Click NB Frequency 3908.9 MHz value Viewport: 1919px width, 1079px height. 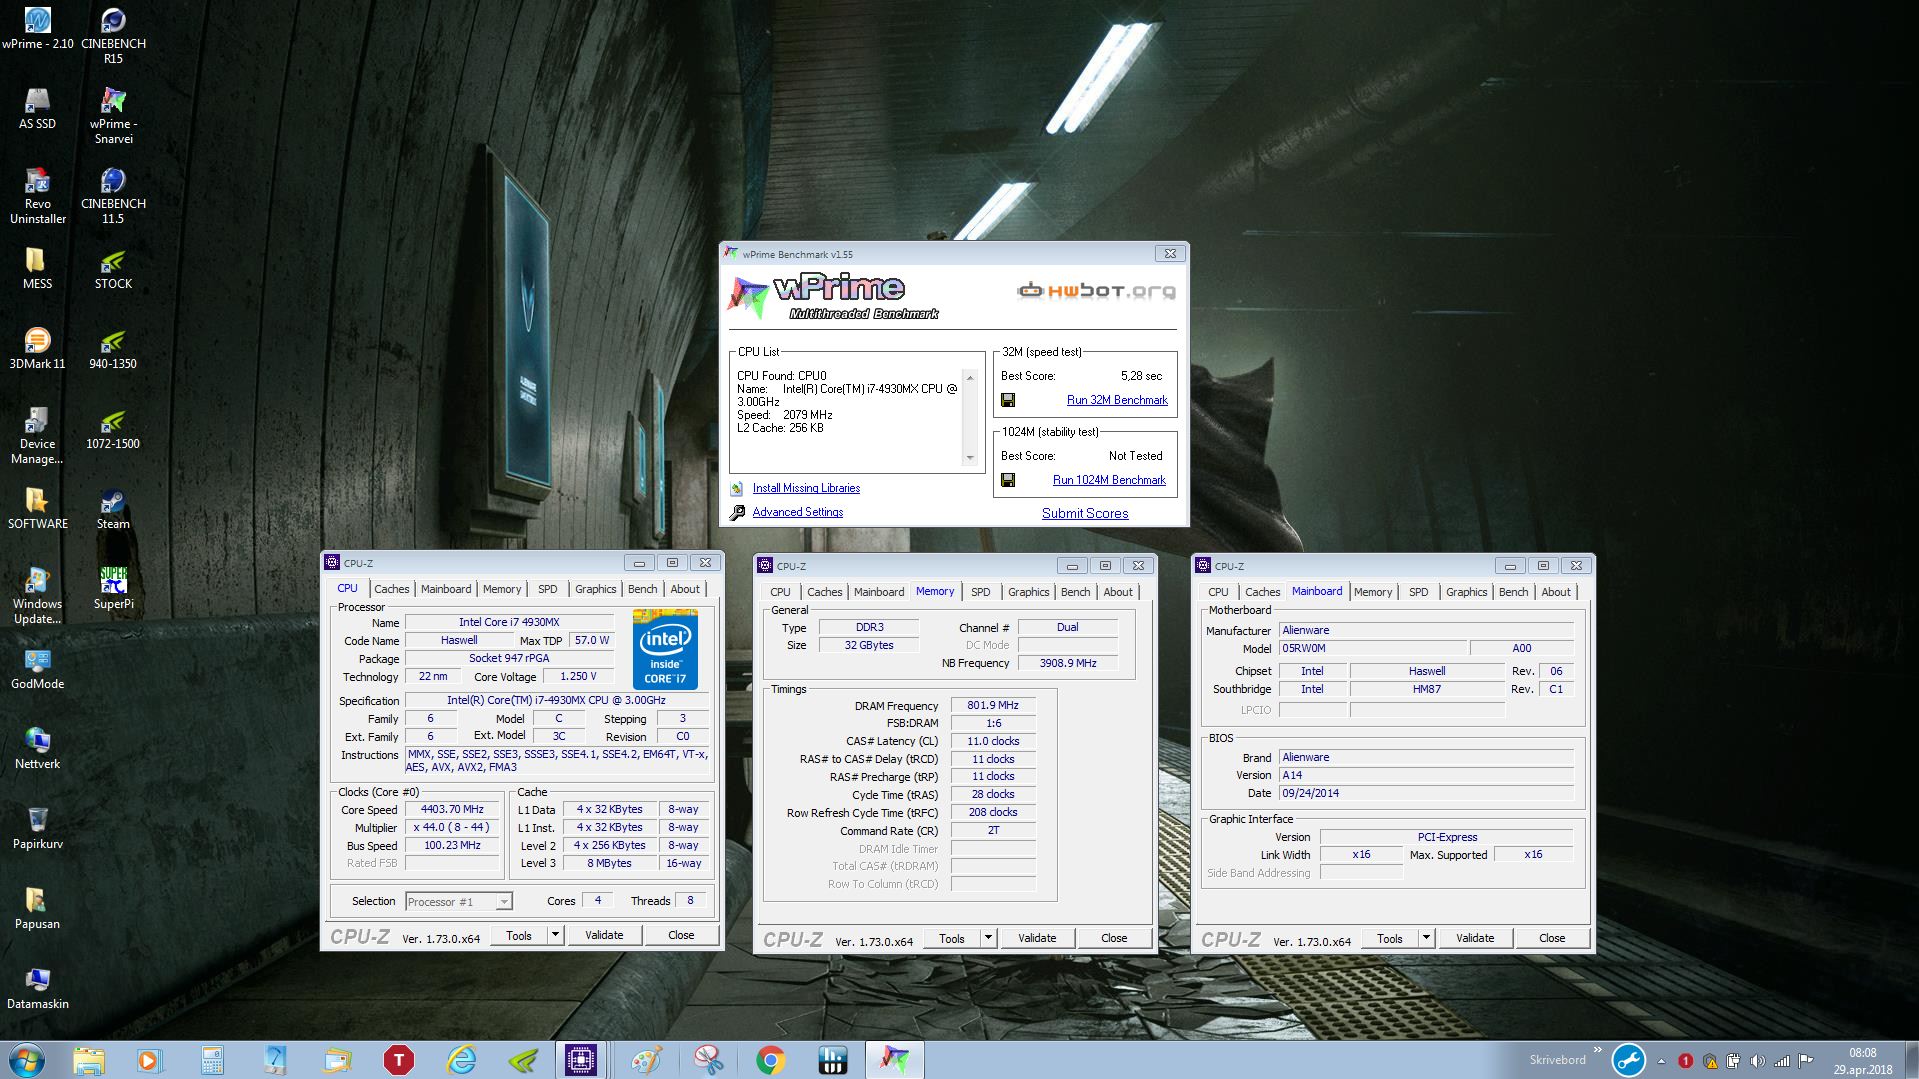tap(1067, 663)
